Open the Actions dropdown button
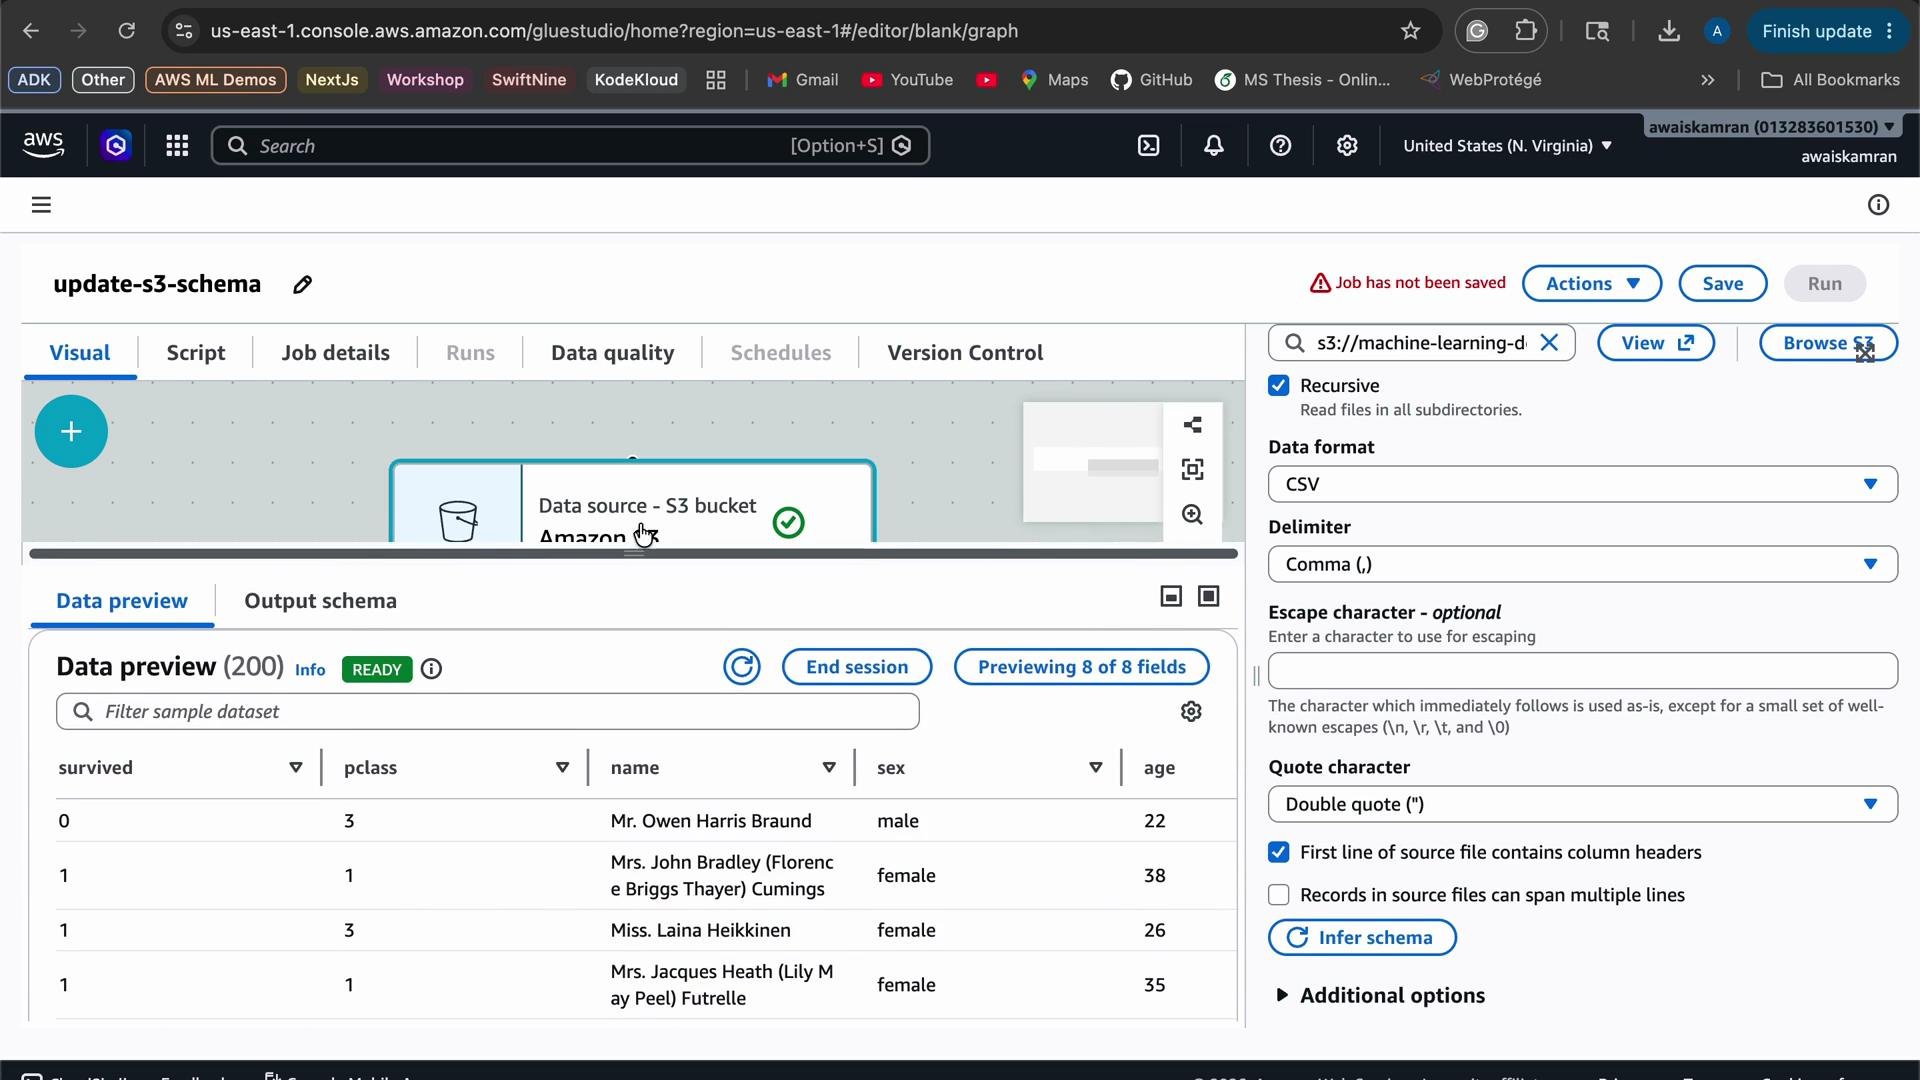Image resolution: width=1920 pixels, height=1080 pixels. (x=1592, y=283)
